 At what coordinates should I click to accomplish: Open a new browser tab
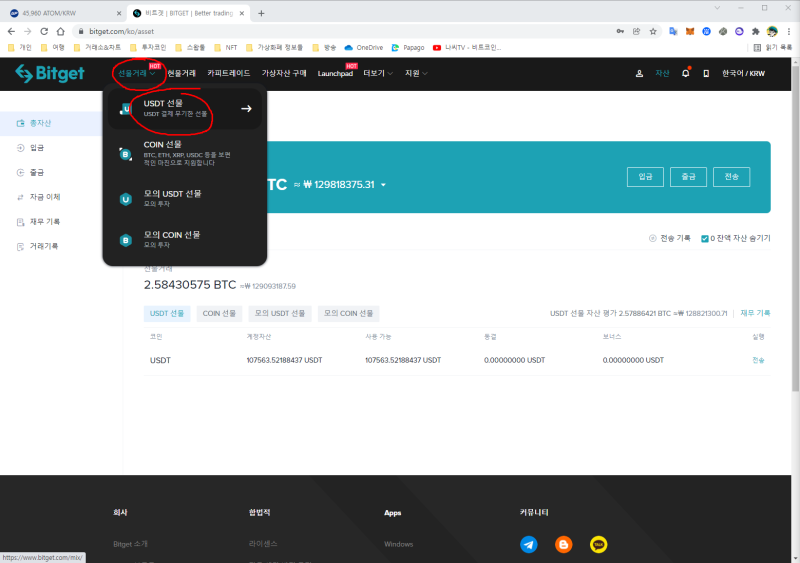click(x=261, y=13)
